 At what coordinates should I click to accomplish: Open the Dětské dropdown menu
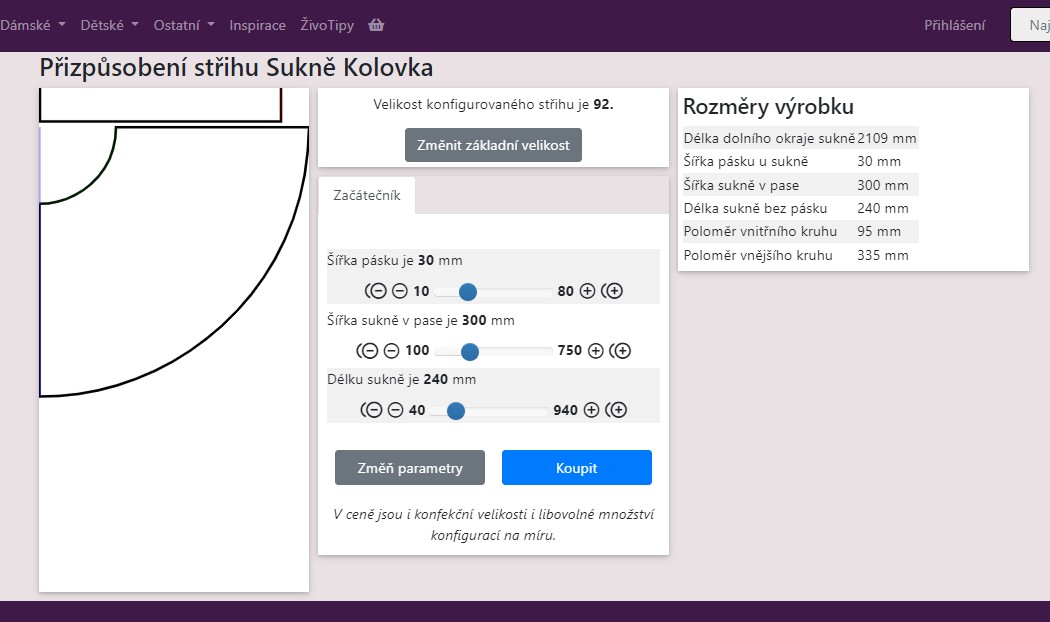pyautogui.click(x=109, y=25)
